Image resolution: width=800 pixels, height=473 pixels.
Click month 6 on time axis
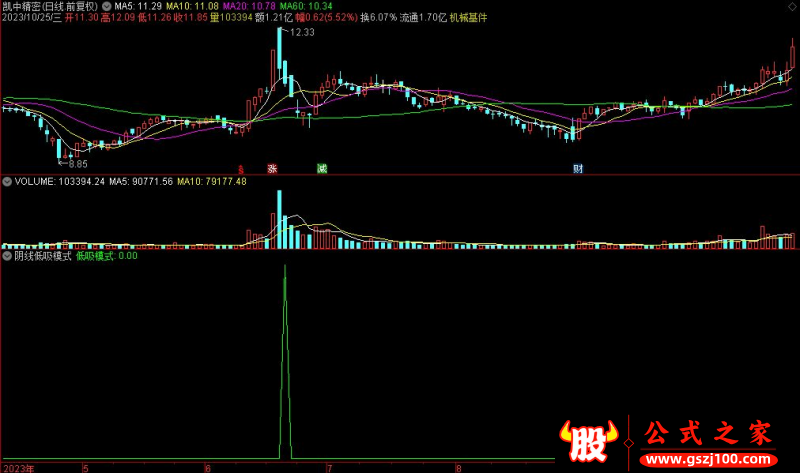tap(208, 468)
